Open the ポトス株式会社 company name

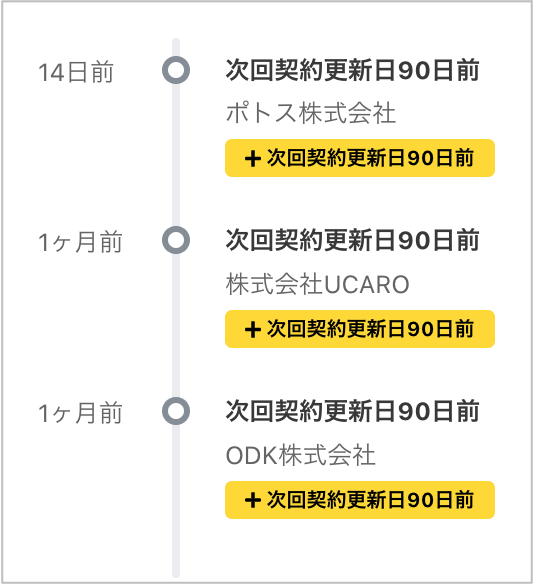click(311, 113)
